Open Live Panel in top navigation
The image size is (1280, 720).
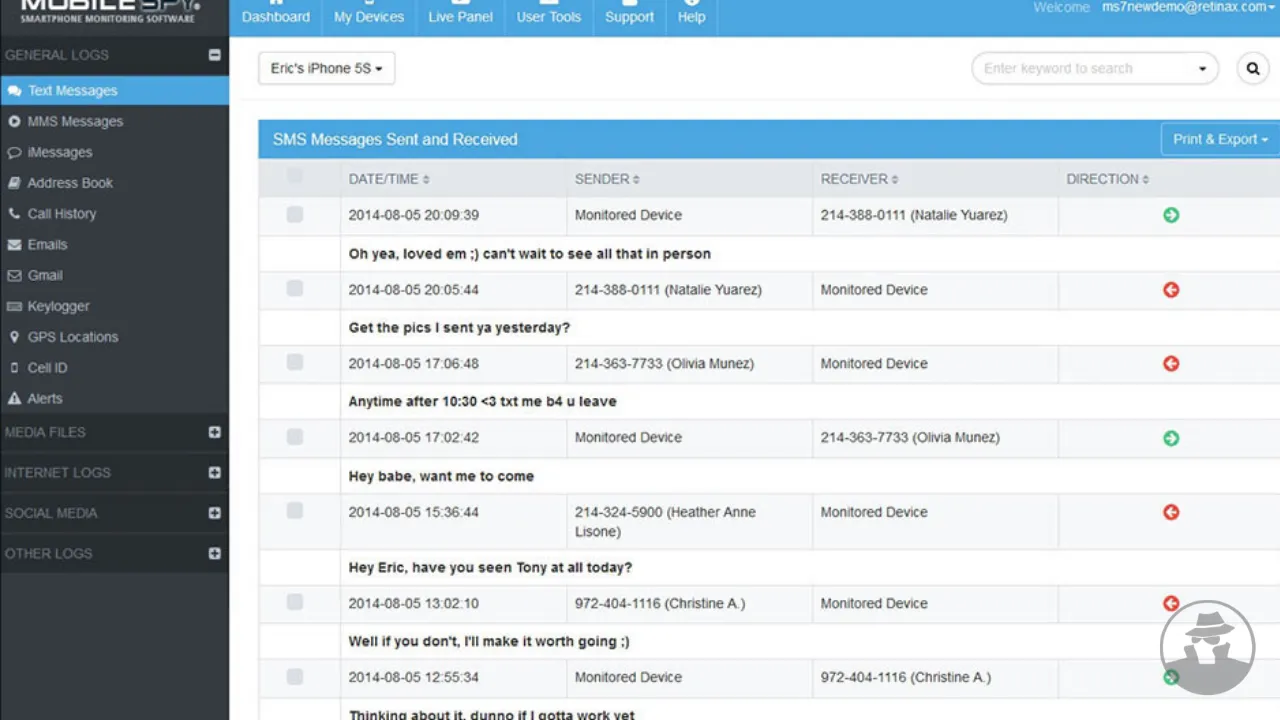tap(460, 17)
